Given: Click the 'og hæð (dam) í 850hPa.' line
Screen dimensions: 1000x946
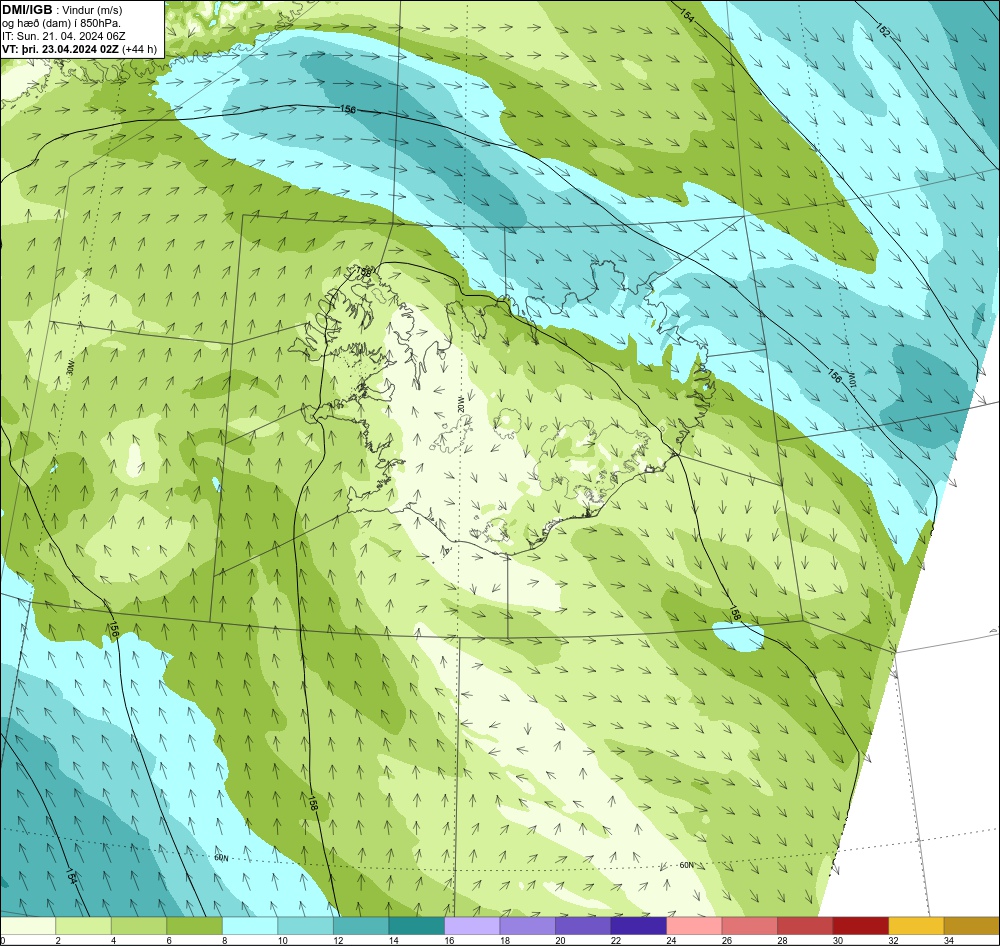Looking at the screenshot, I should click(x=61, y=23).
